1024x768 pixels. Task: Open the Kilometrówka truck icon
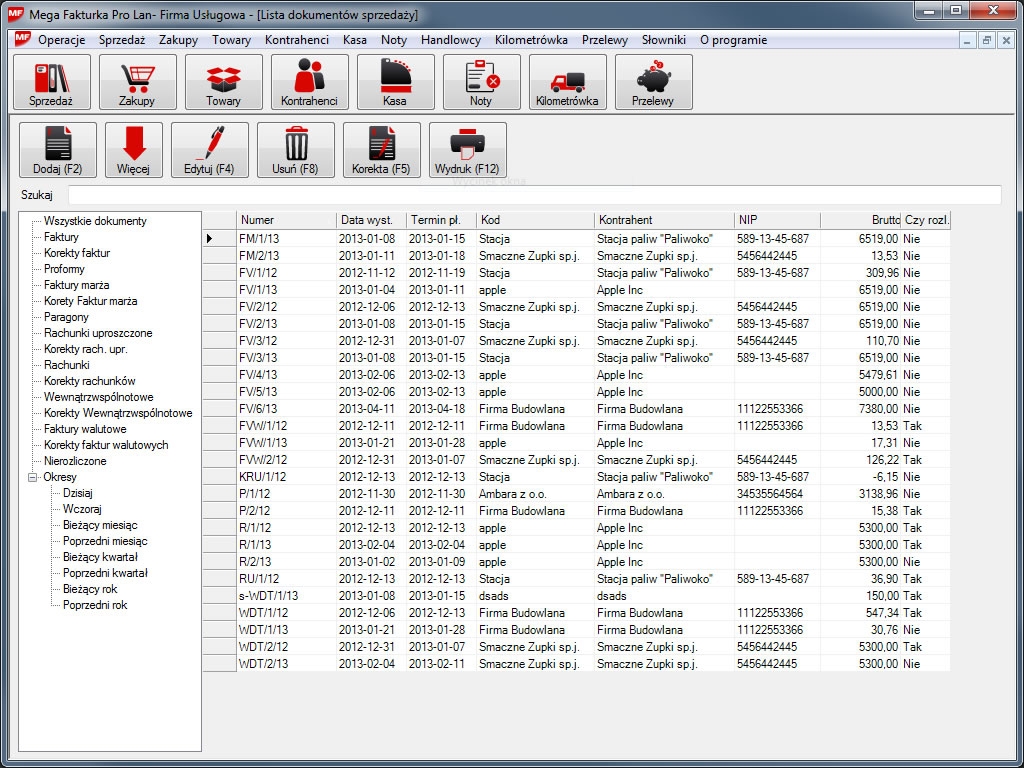coord(568,82)
